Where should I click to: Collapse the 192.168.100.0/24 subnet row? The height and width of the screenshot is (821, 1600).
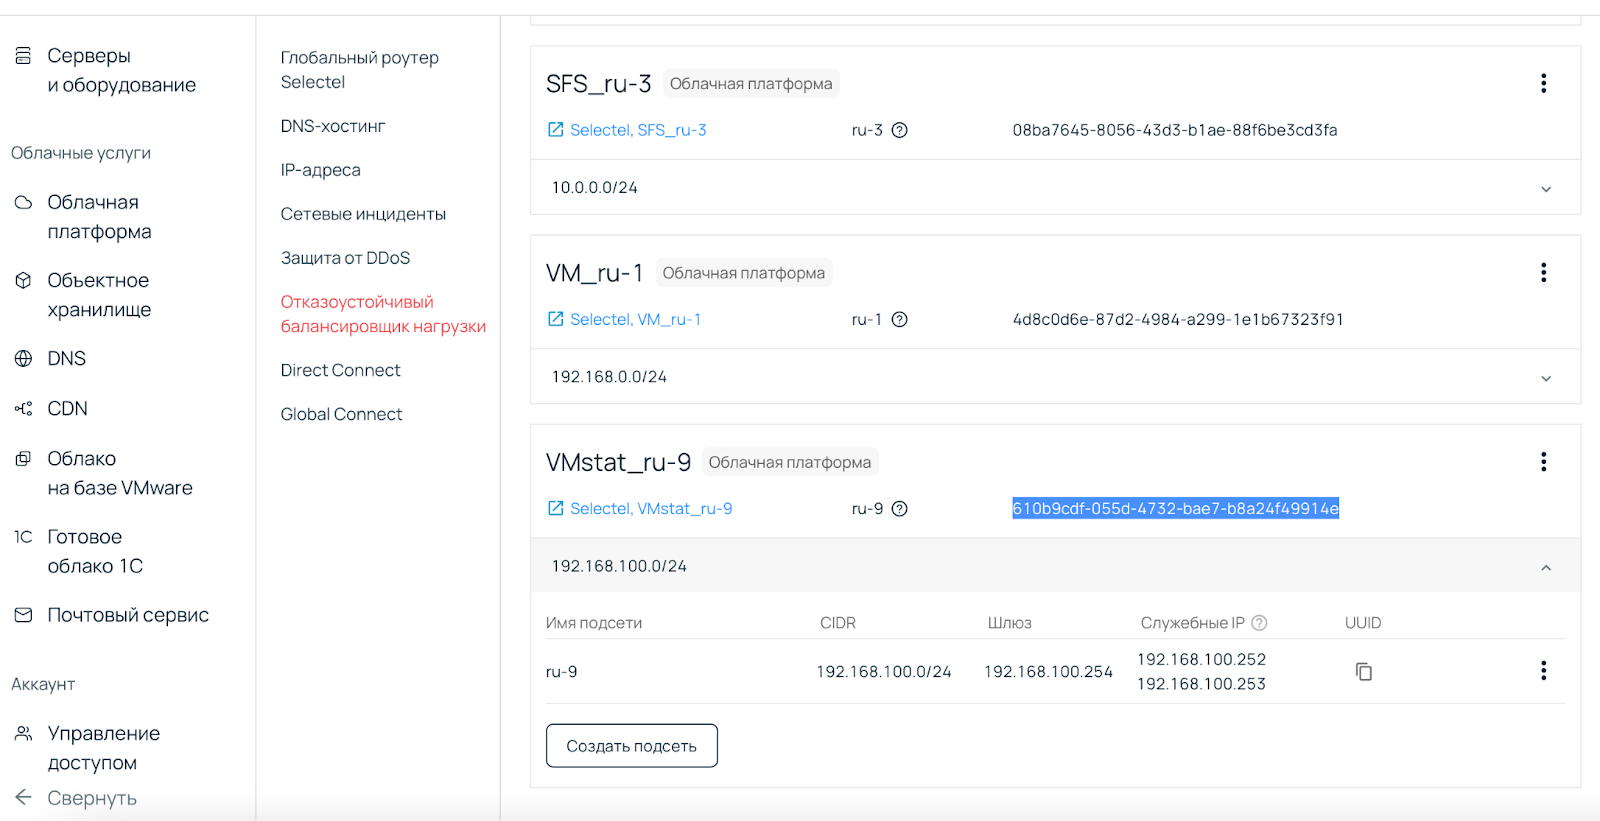[x=1055, y=566]
